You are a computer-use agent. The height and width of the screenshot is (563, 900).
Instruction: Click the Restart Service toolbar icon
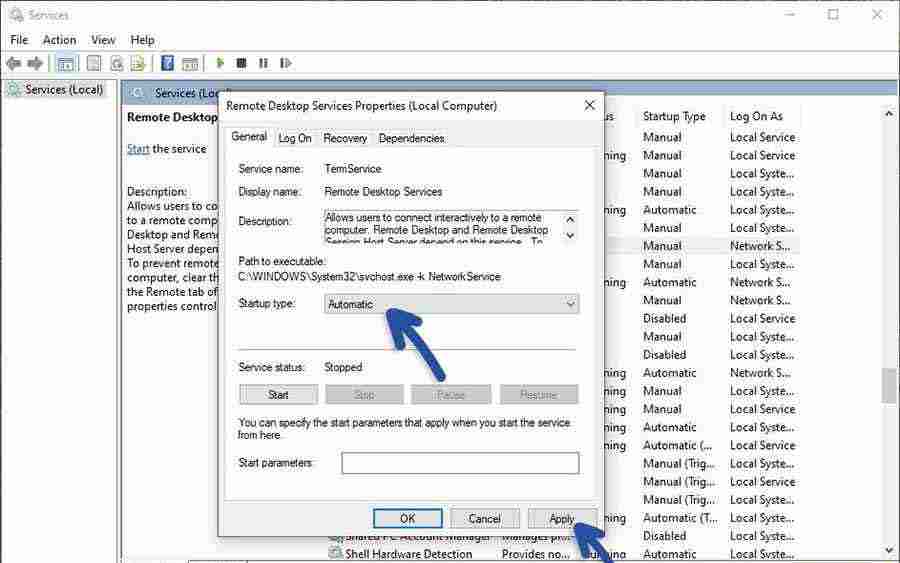coord(285,63)
